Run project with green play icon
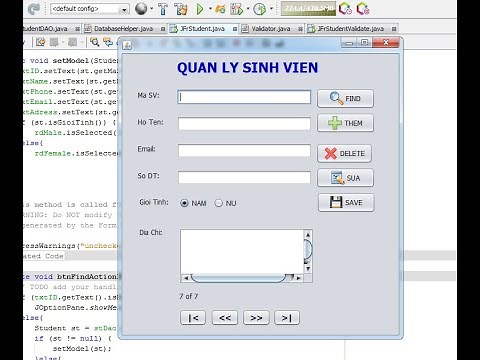Viewport: 480px width, 360px height. 200,9
